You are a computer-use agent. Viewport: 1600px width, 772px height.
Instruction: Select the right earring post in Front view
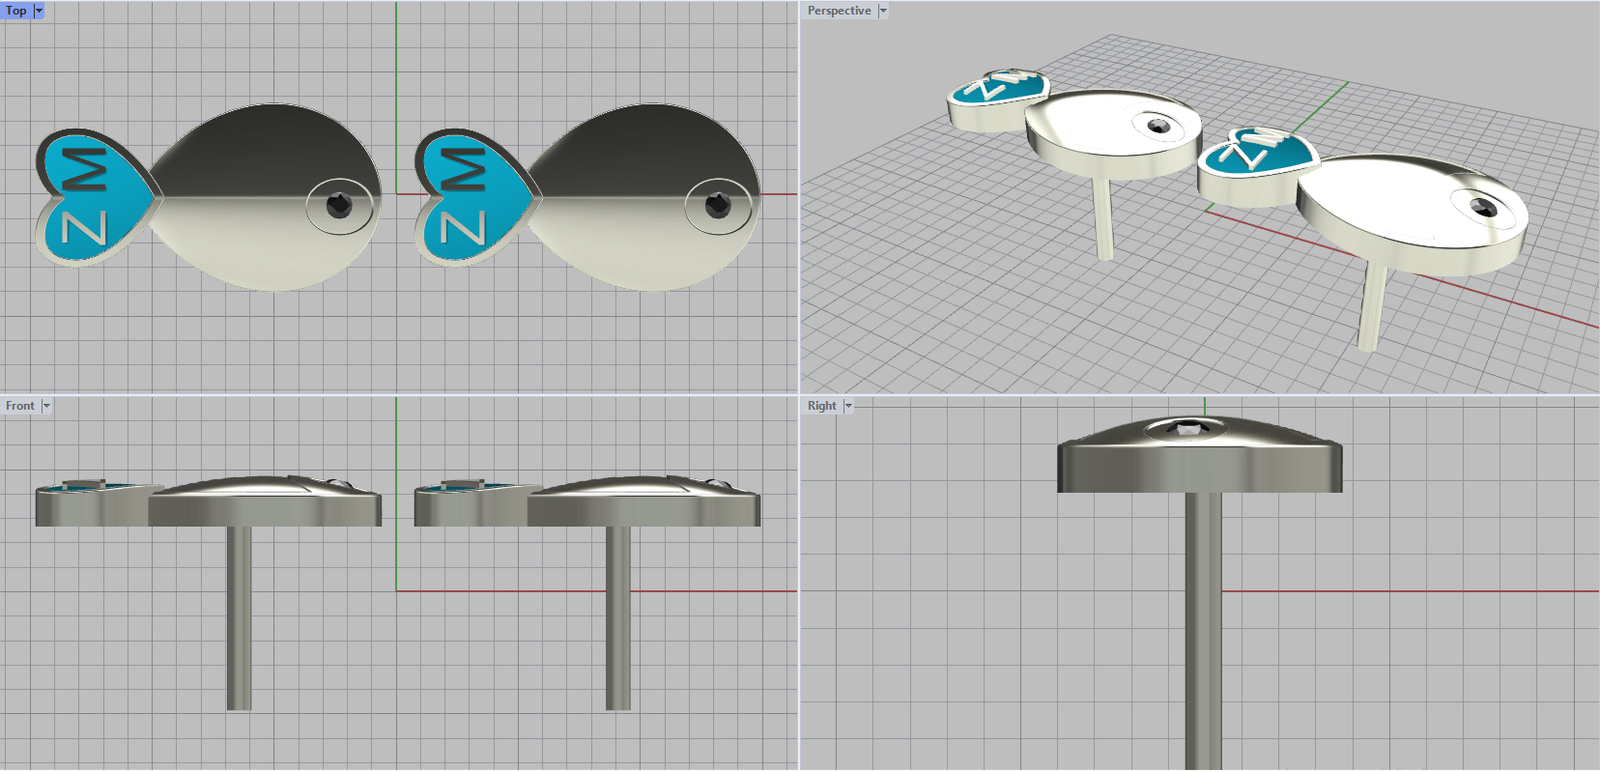point(618,620)
